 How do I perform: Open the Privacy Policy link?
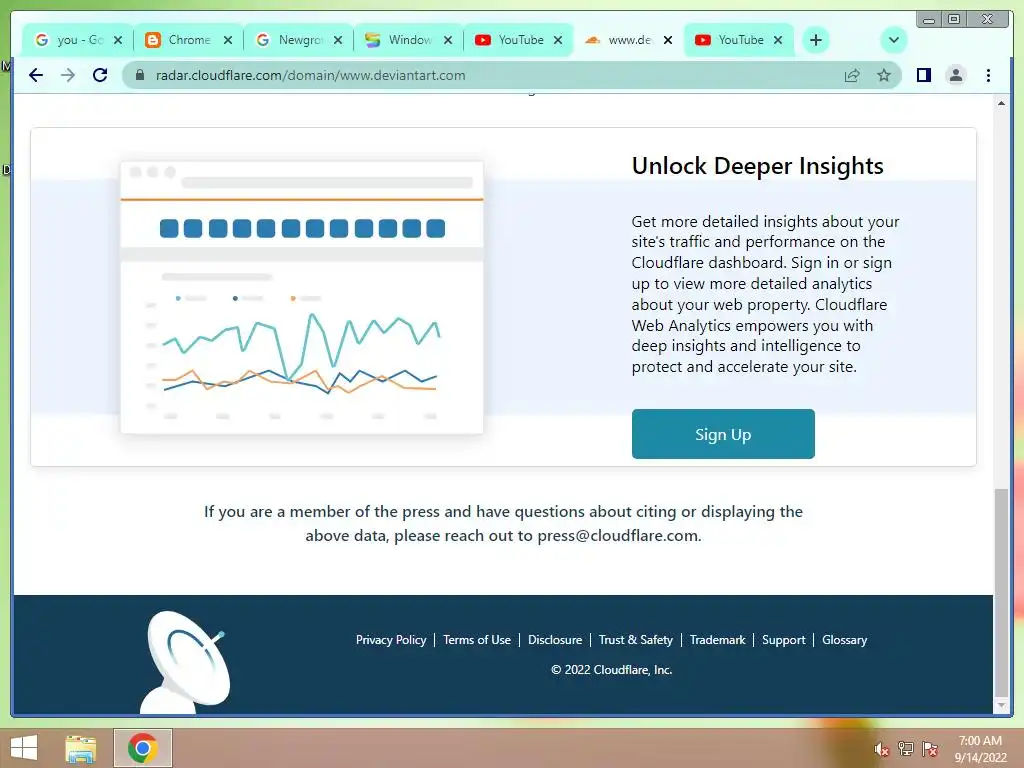391,640
